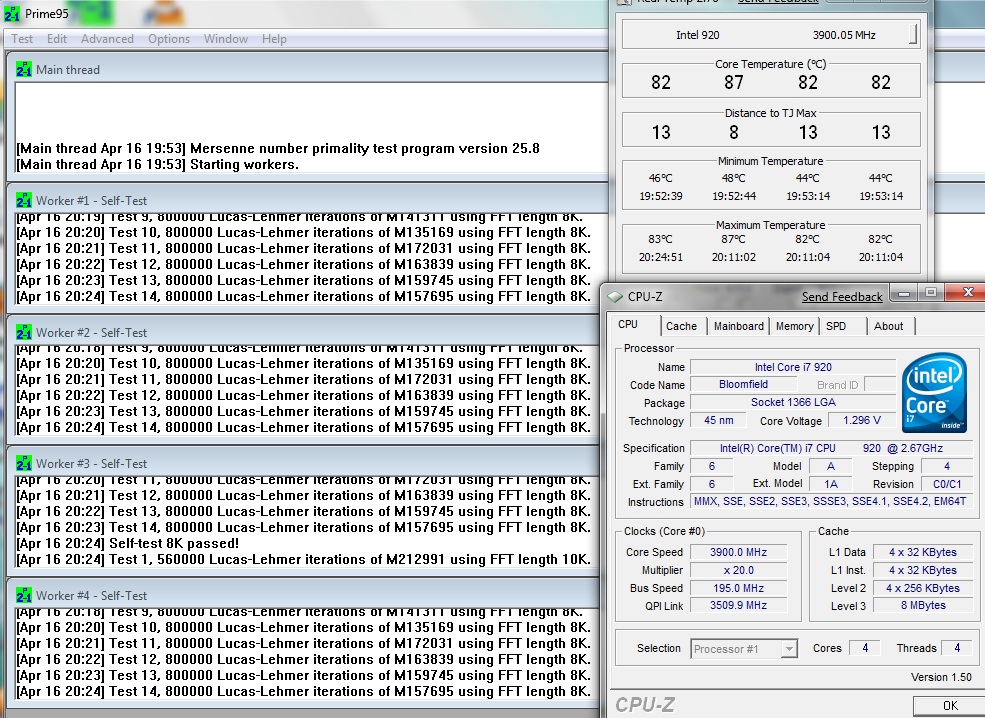Click the 3900.05 MHz readout in Real Temp

coord(844,35)
